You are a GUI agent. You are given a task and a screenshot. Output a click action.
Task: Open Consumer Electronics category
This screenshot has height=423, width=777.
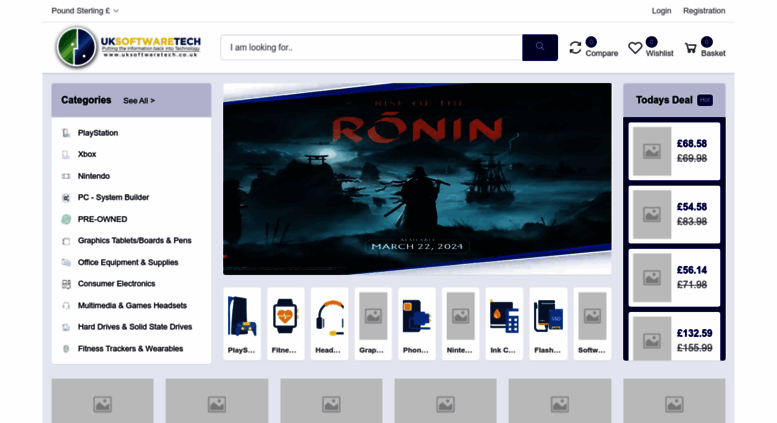(x=116, y=283)
